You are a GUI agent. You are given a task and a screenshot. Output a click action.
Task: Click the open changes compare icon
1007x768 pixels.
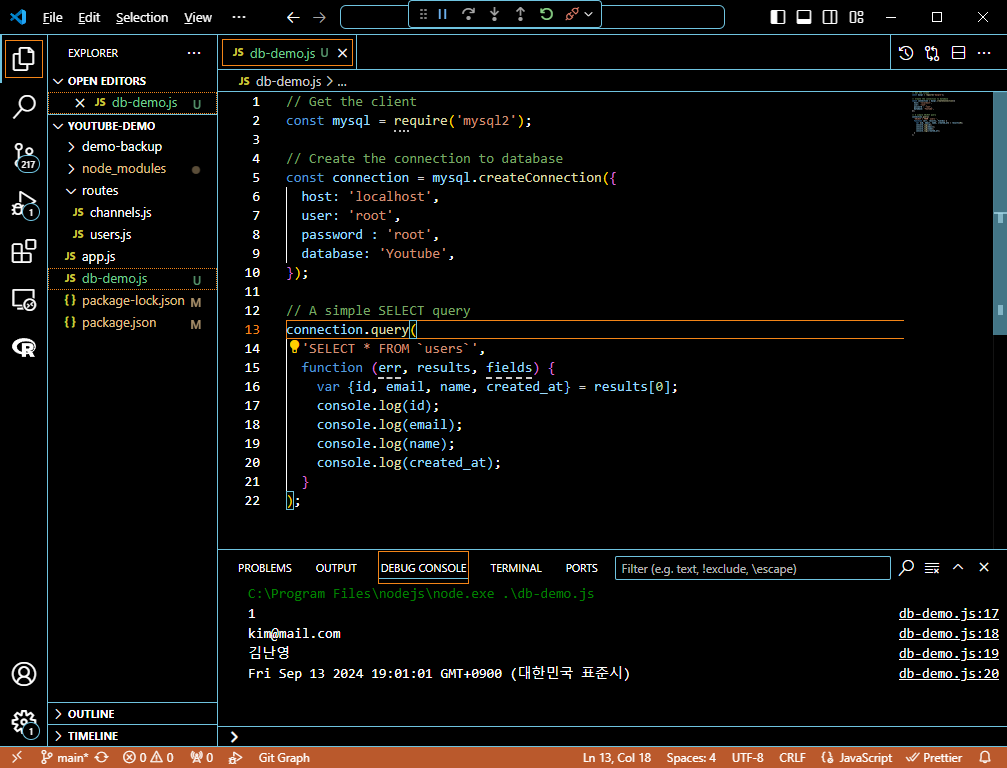tap(932, 53)
